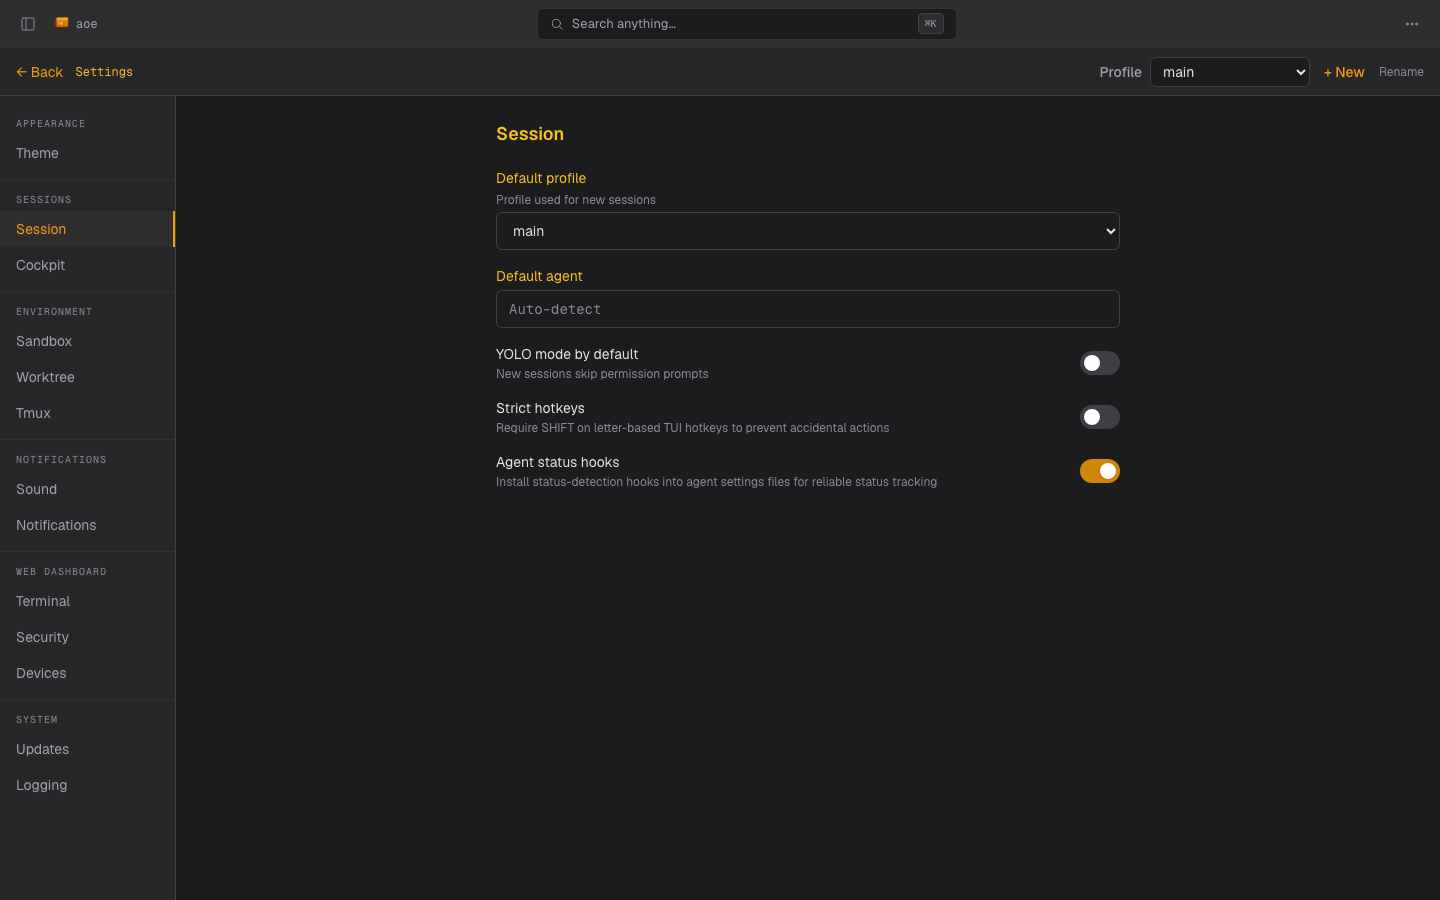Open the Theme settings section

pos(87,153)
